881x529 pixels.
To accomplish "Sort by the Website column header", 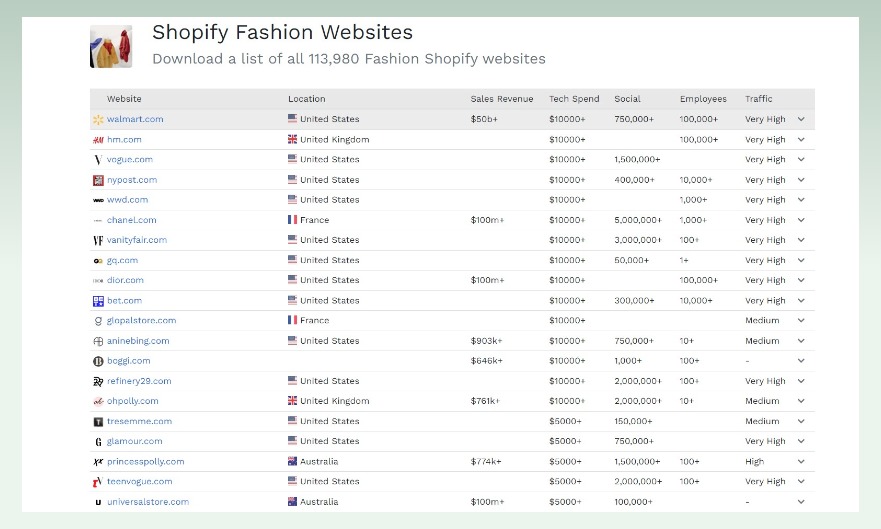I will coord(124,99).
